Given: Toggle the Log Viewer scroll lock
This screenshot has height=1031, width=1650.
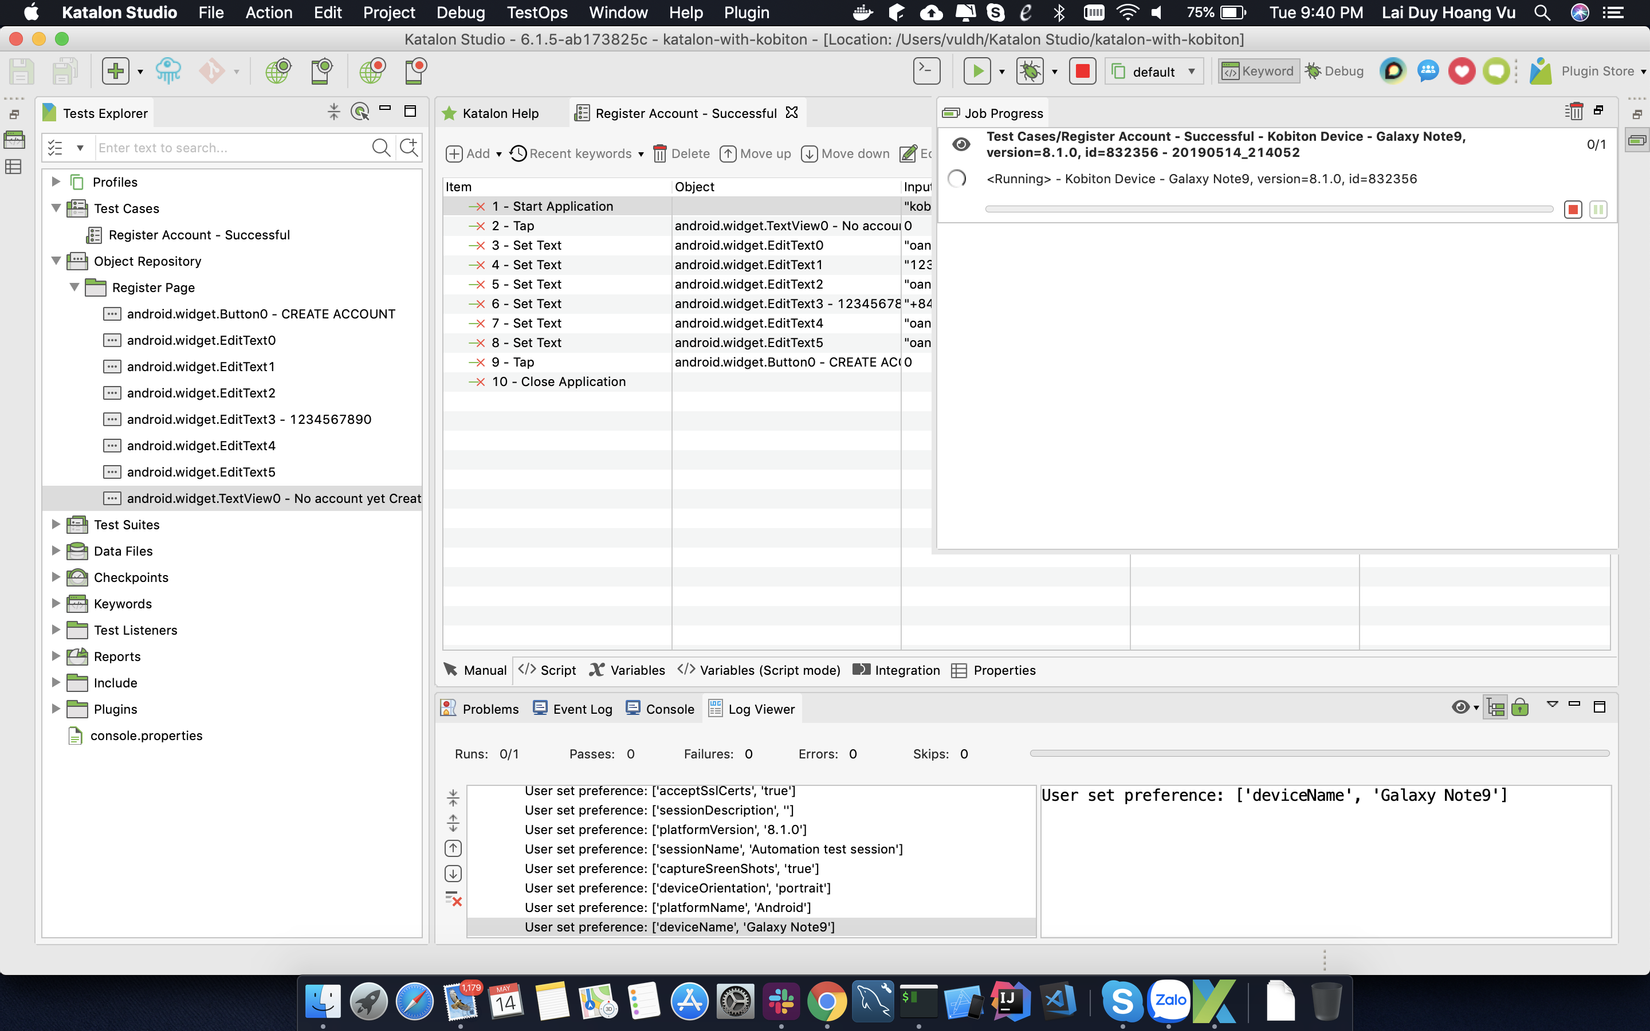Looking at the screenshot, I should point(1520,707).
